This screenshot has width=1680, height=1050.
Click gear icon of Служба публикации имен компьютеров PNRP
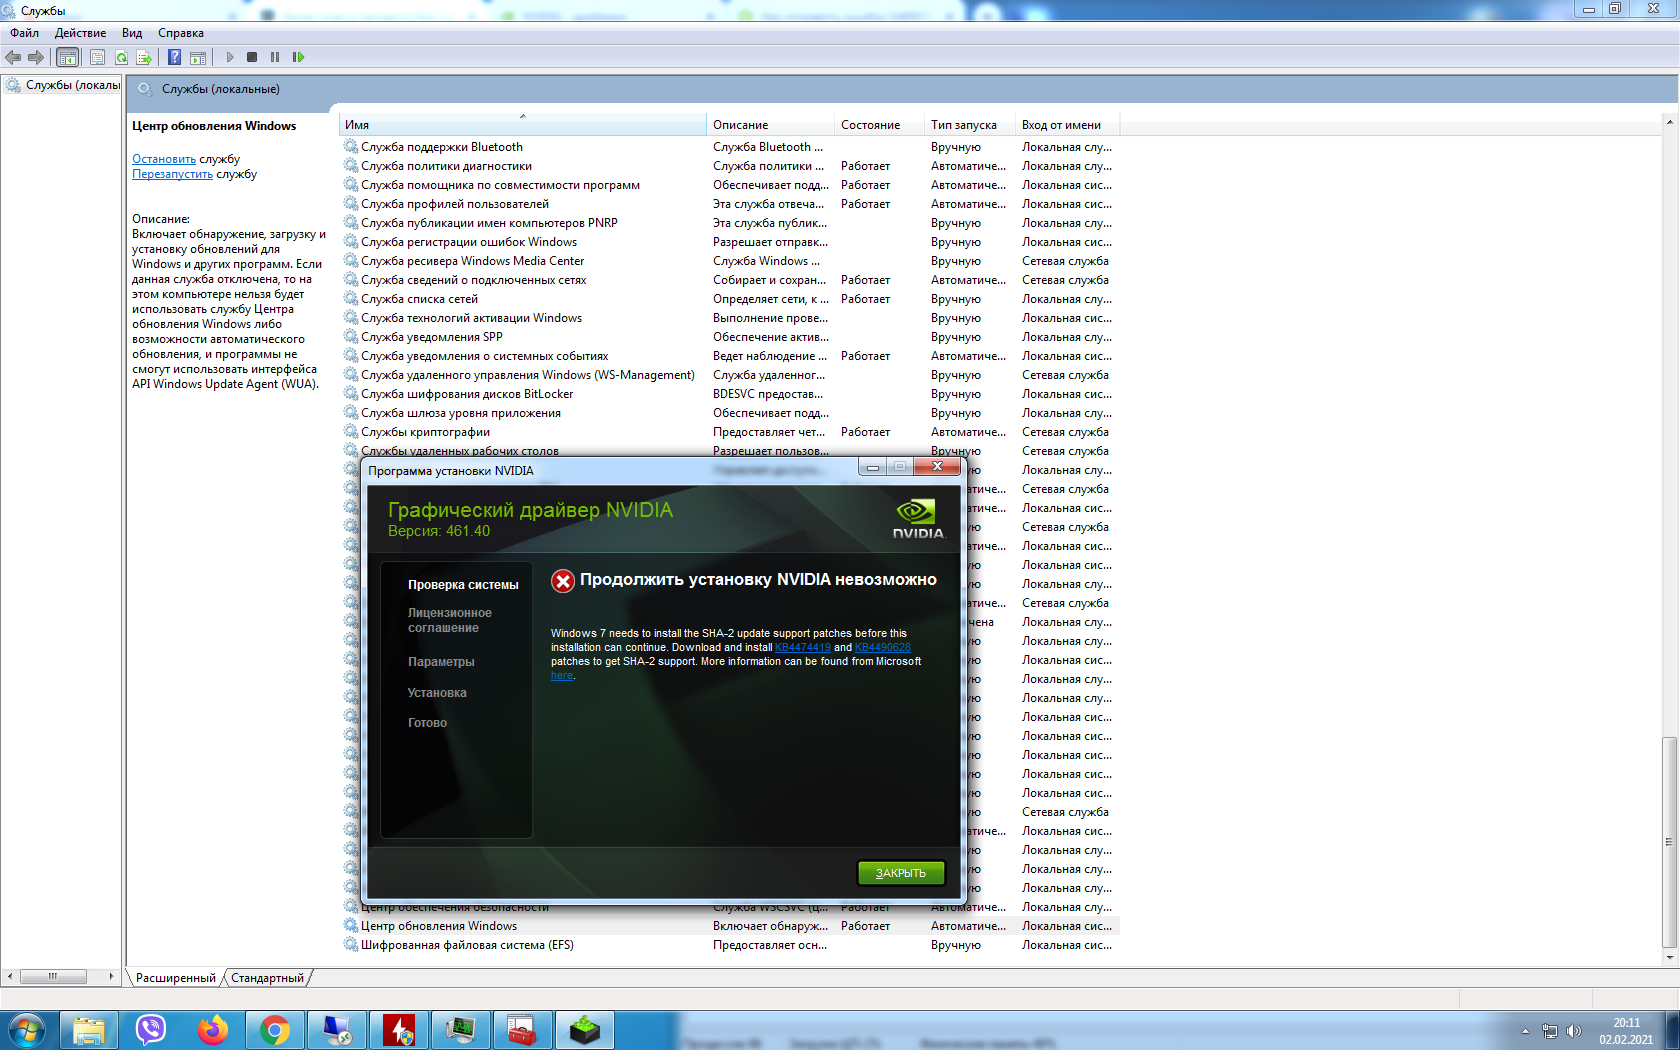click(x=351, y=223)
